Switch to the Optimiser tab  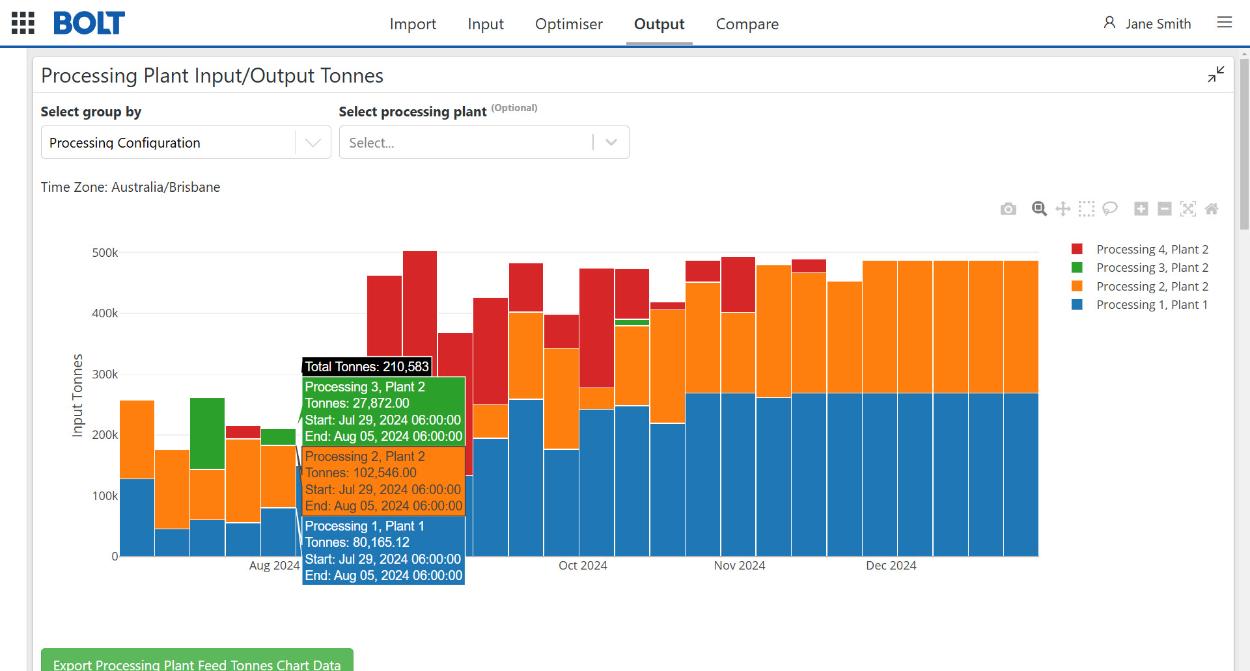[x=569, y=24]
